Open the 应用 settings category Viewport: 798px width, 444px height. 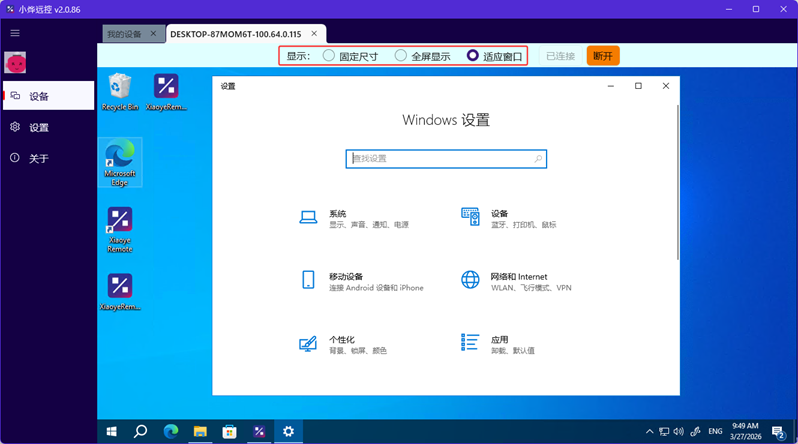[x=499, y=340]
